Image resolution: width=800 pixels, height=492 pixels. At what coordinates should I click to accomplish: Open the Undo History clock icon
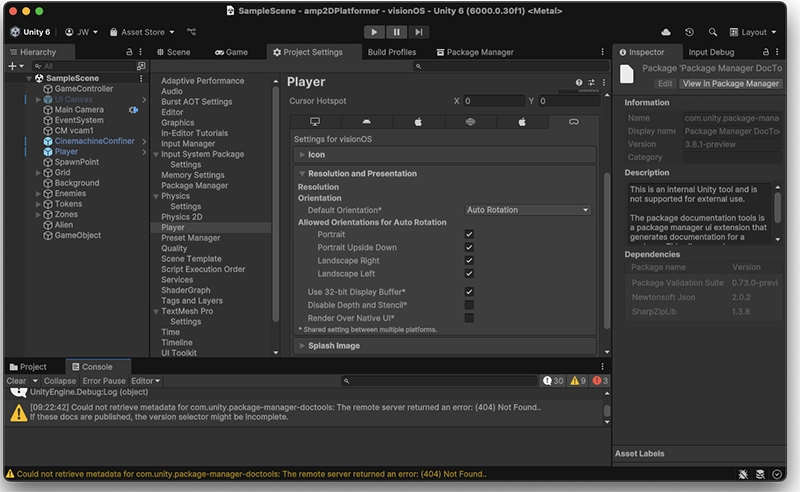pyautogui.click(x=690, y=32)
